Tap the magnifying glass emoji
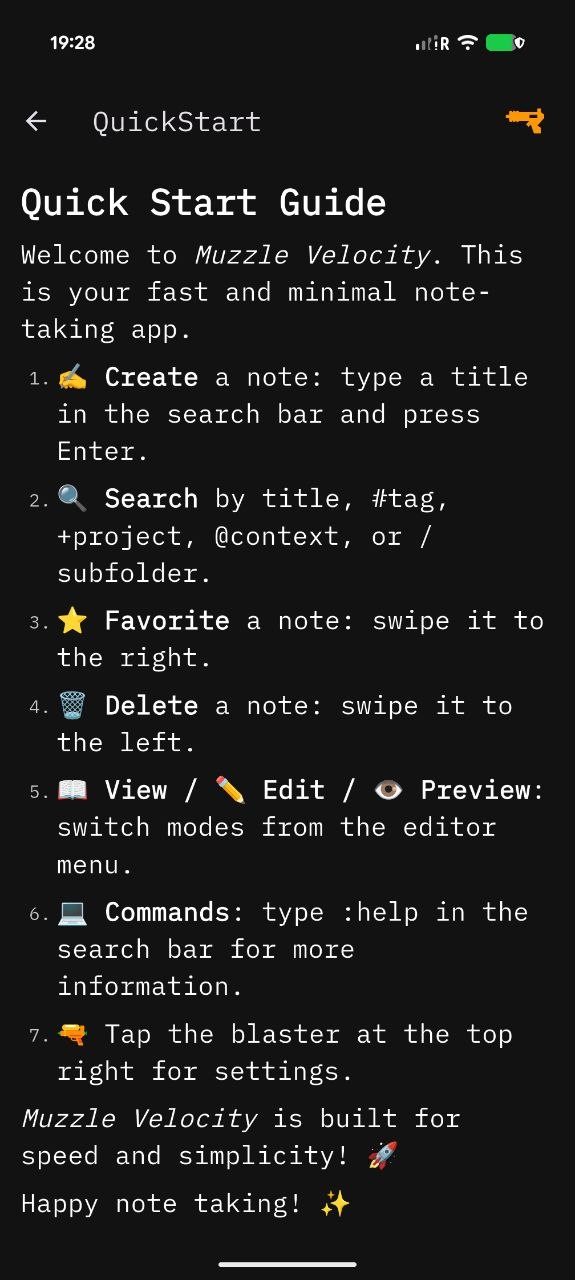 pos(73,498)
